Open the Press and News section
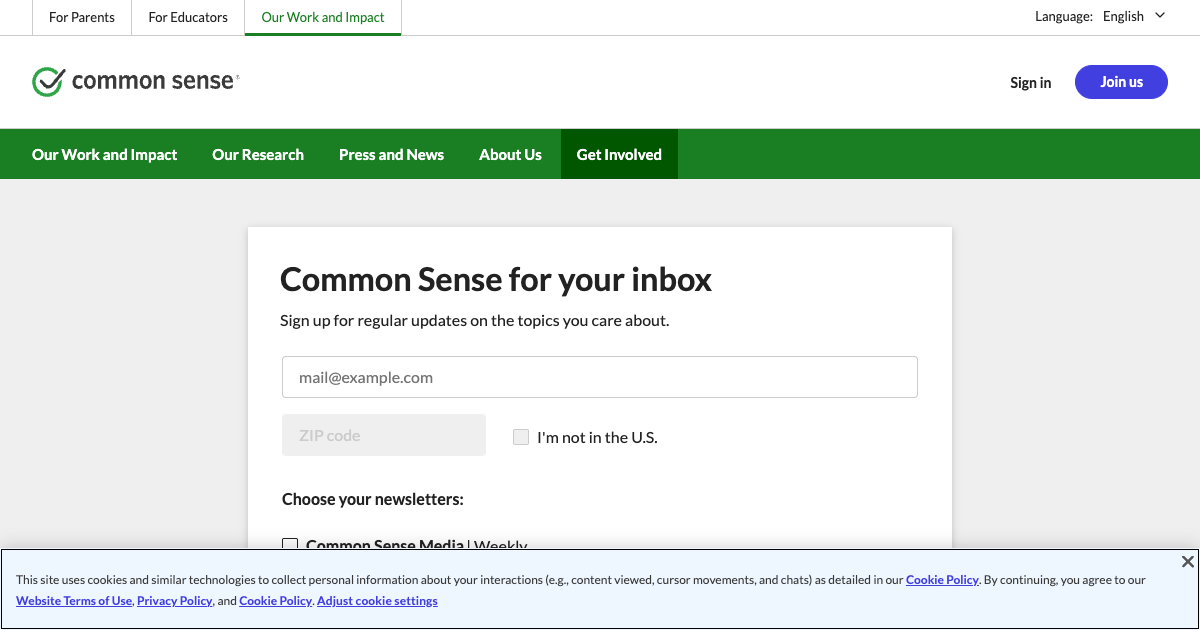The image size is (1200, 630). point(391,154)
